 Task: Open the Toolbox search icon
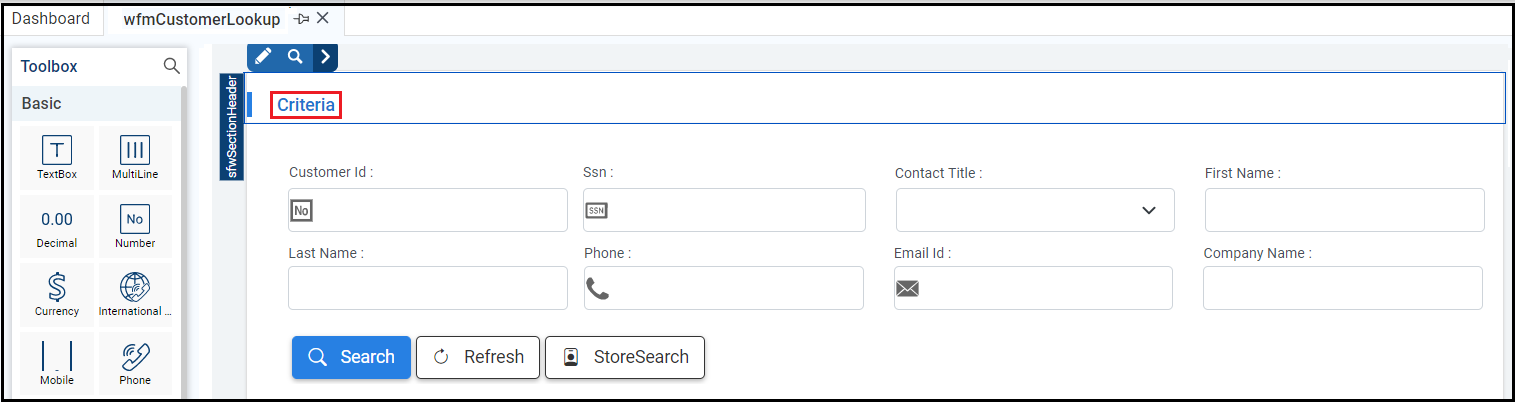[172, 66]
